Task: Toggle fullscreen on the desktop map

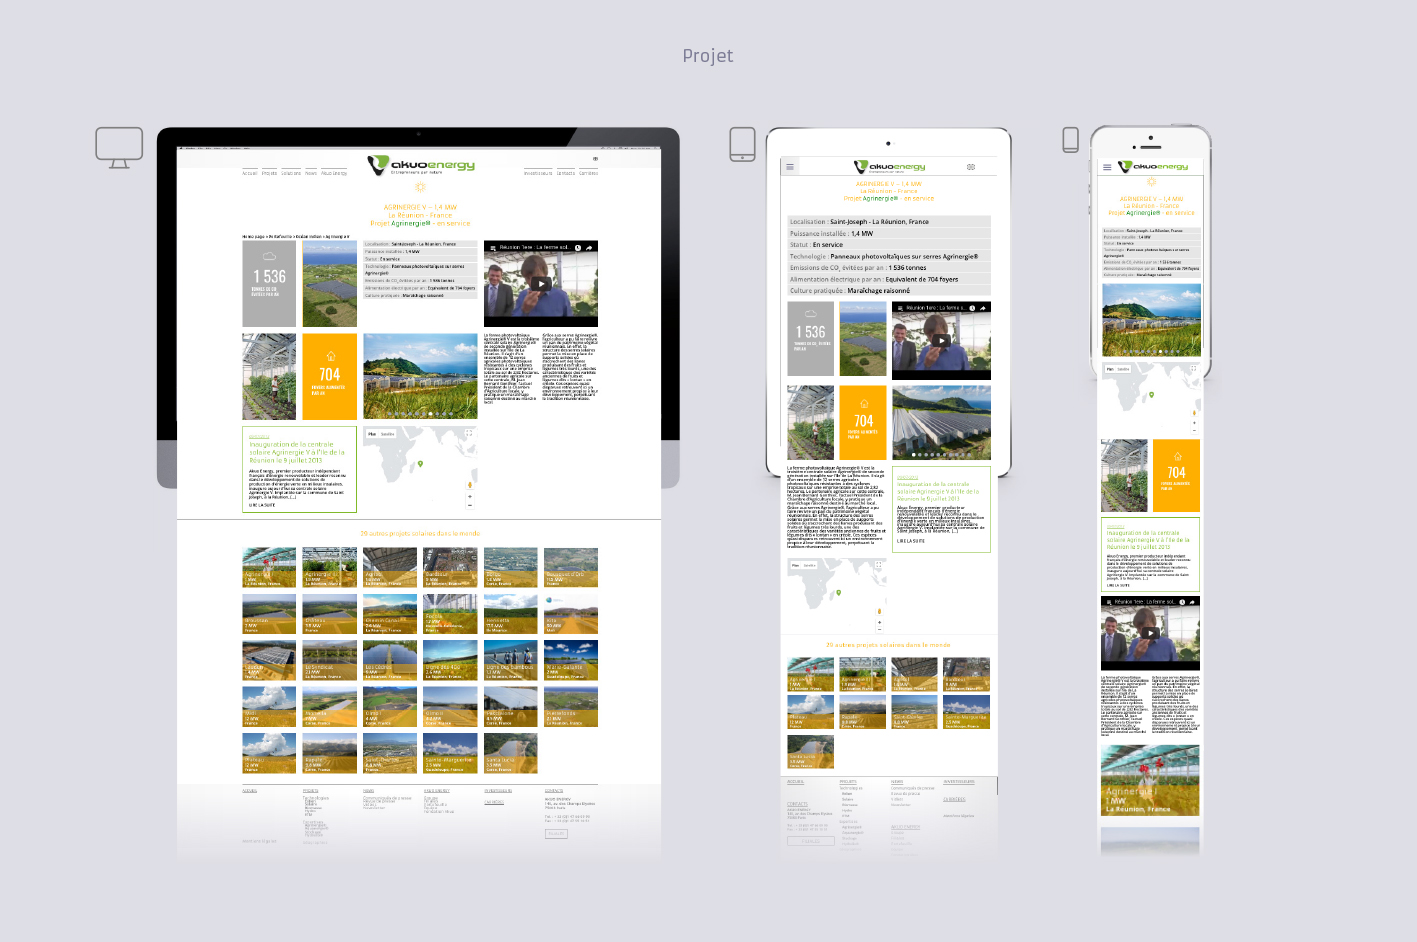Action: click(x=469, y=434)
